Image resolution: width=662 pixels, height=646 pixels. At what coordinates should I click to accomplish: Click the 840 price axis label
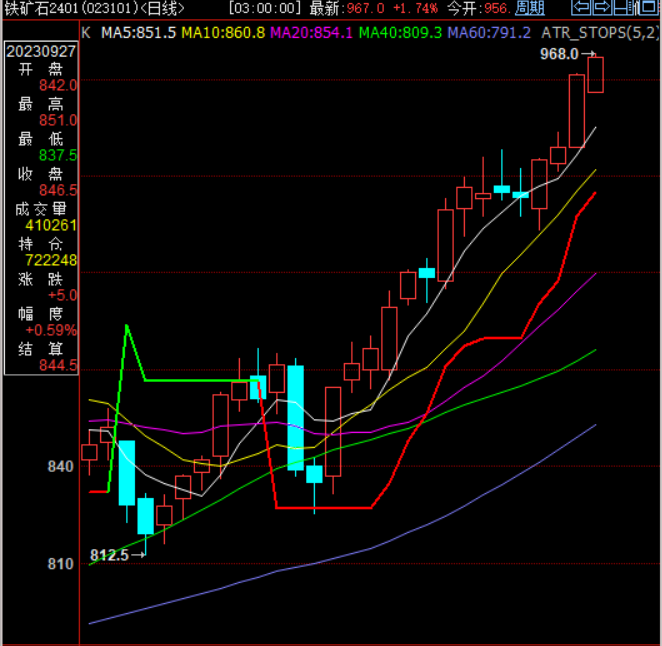point(61,467)
